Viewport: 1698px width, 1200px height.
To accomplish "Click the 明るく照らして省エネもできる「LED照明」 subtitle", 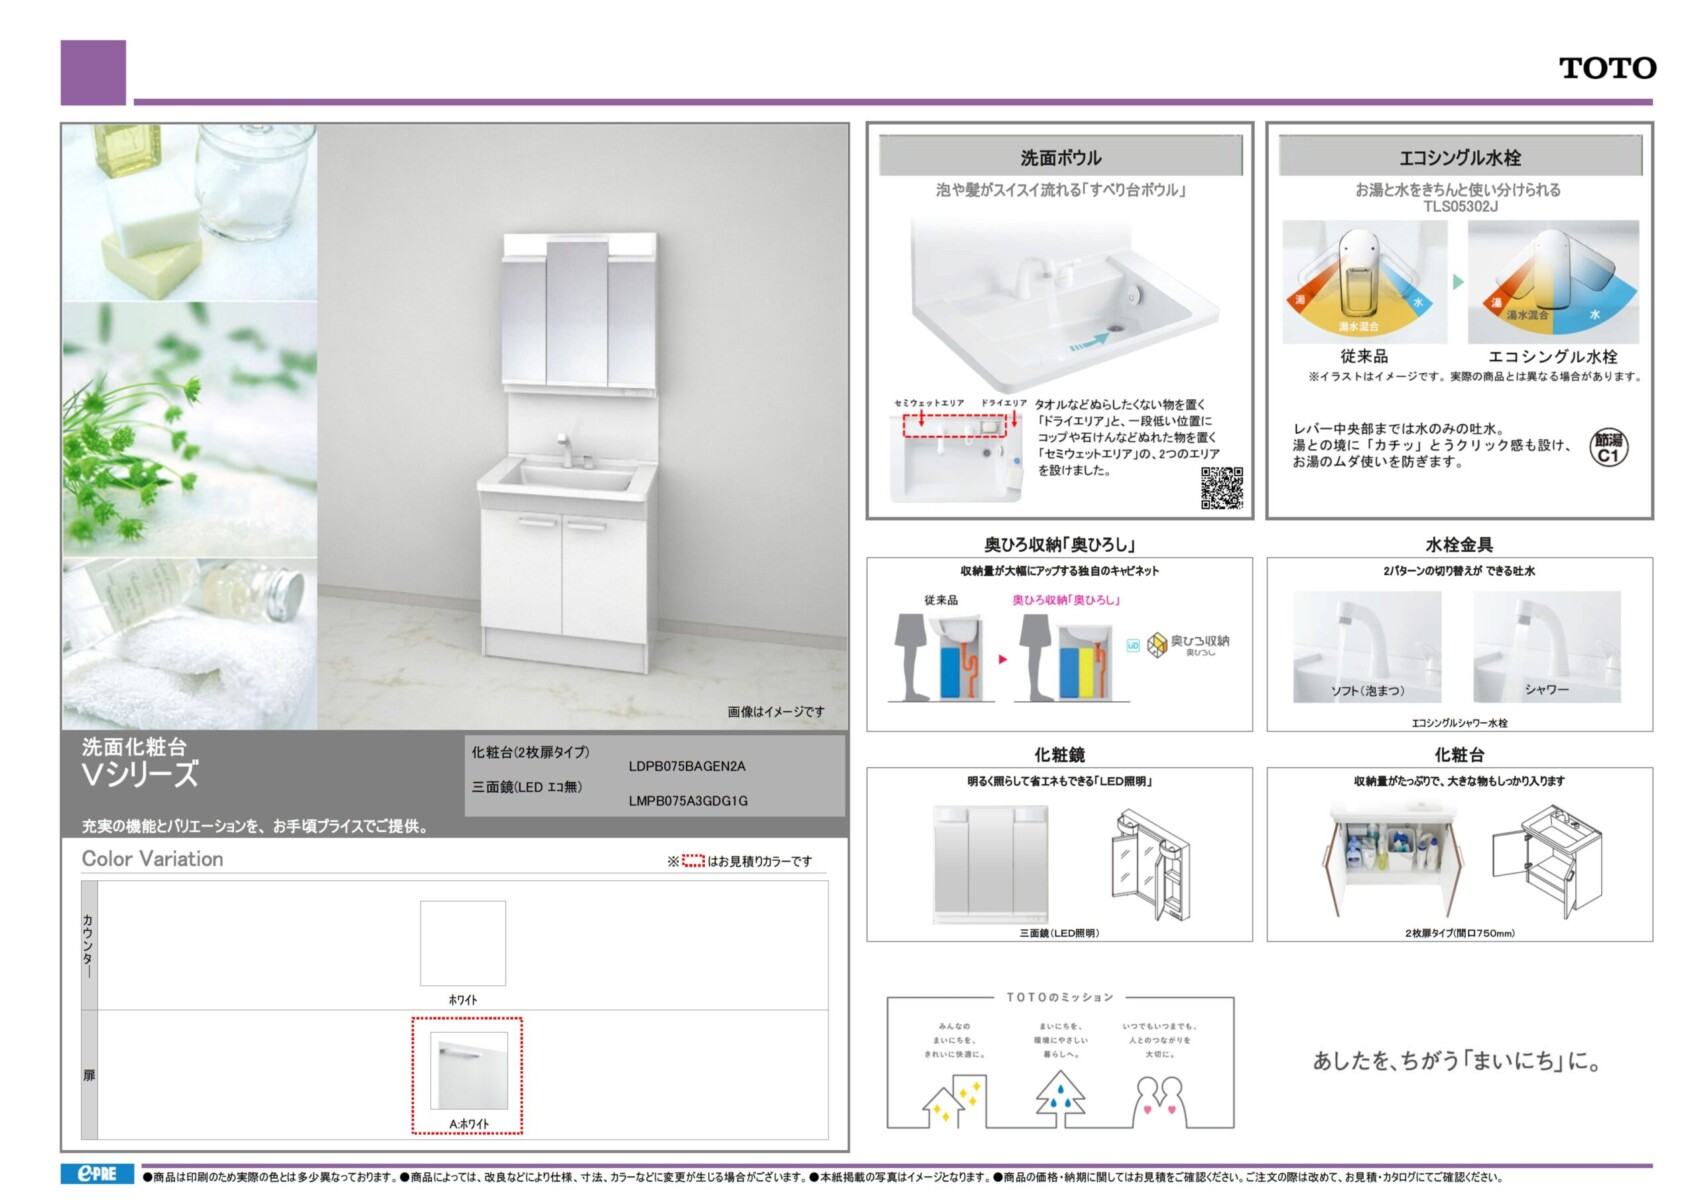I will pos(1060,781).
